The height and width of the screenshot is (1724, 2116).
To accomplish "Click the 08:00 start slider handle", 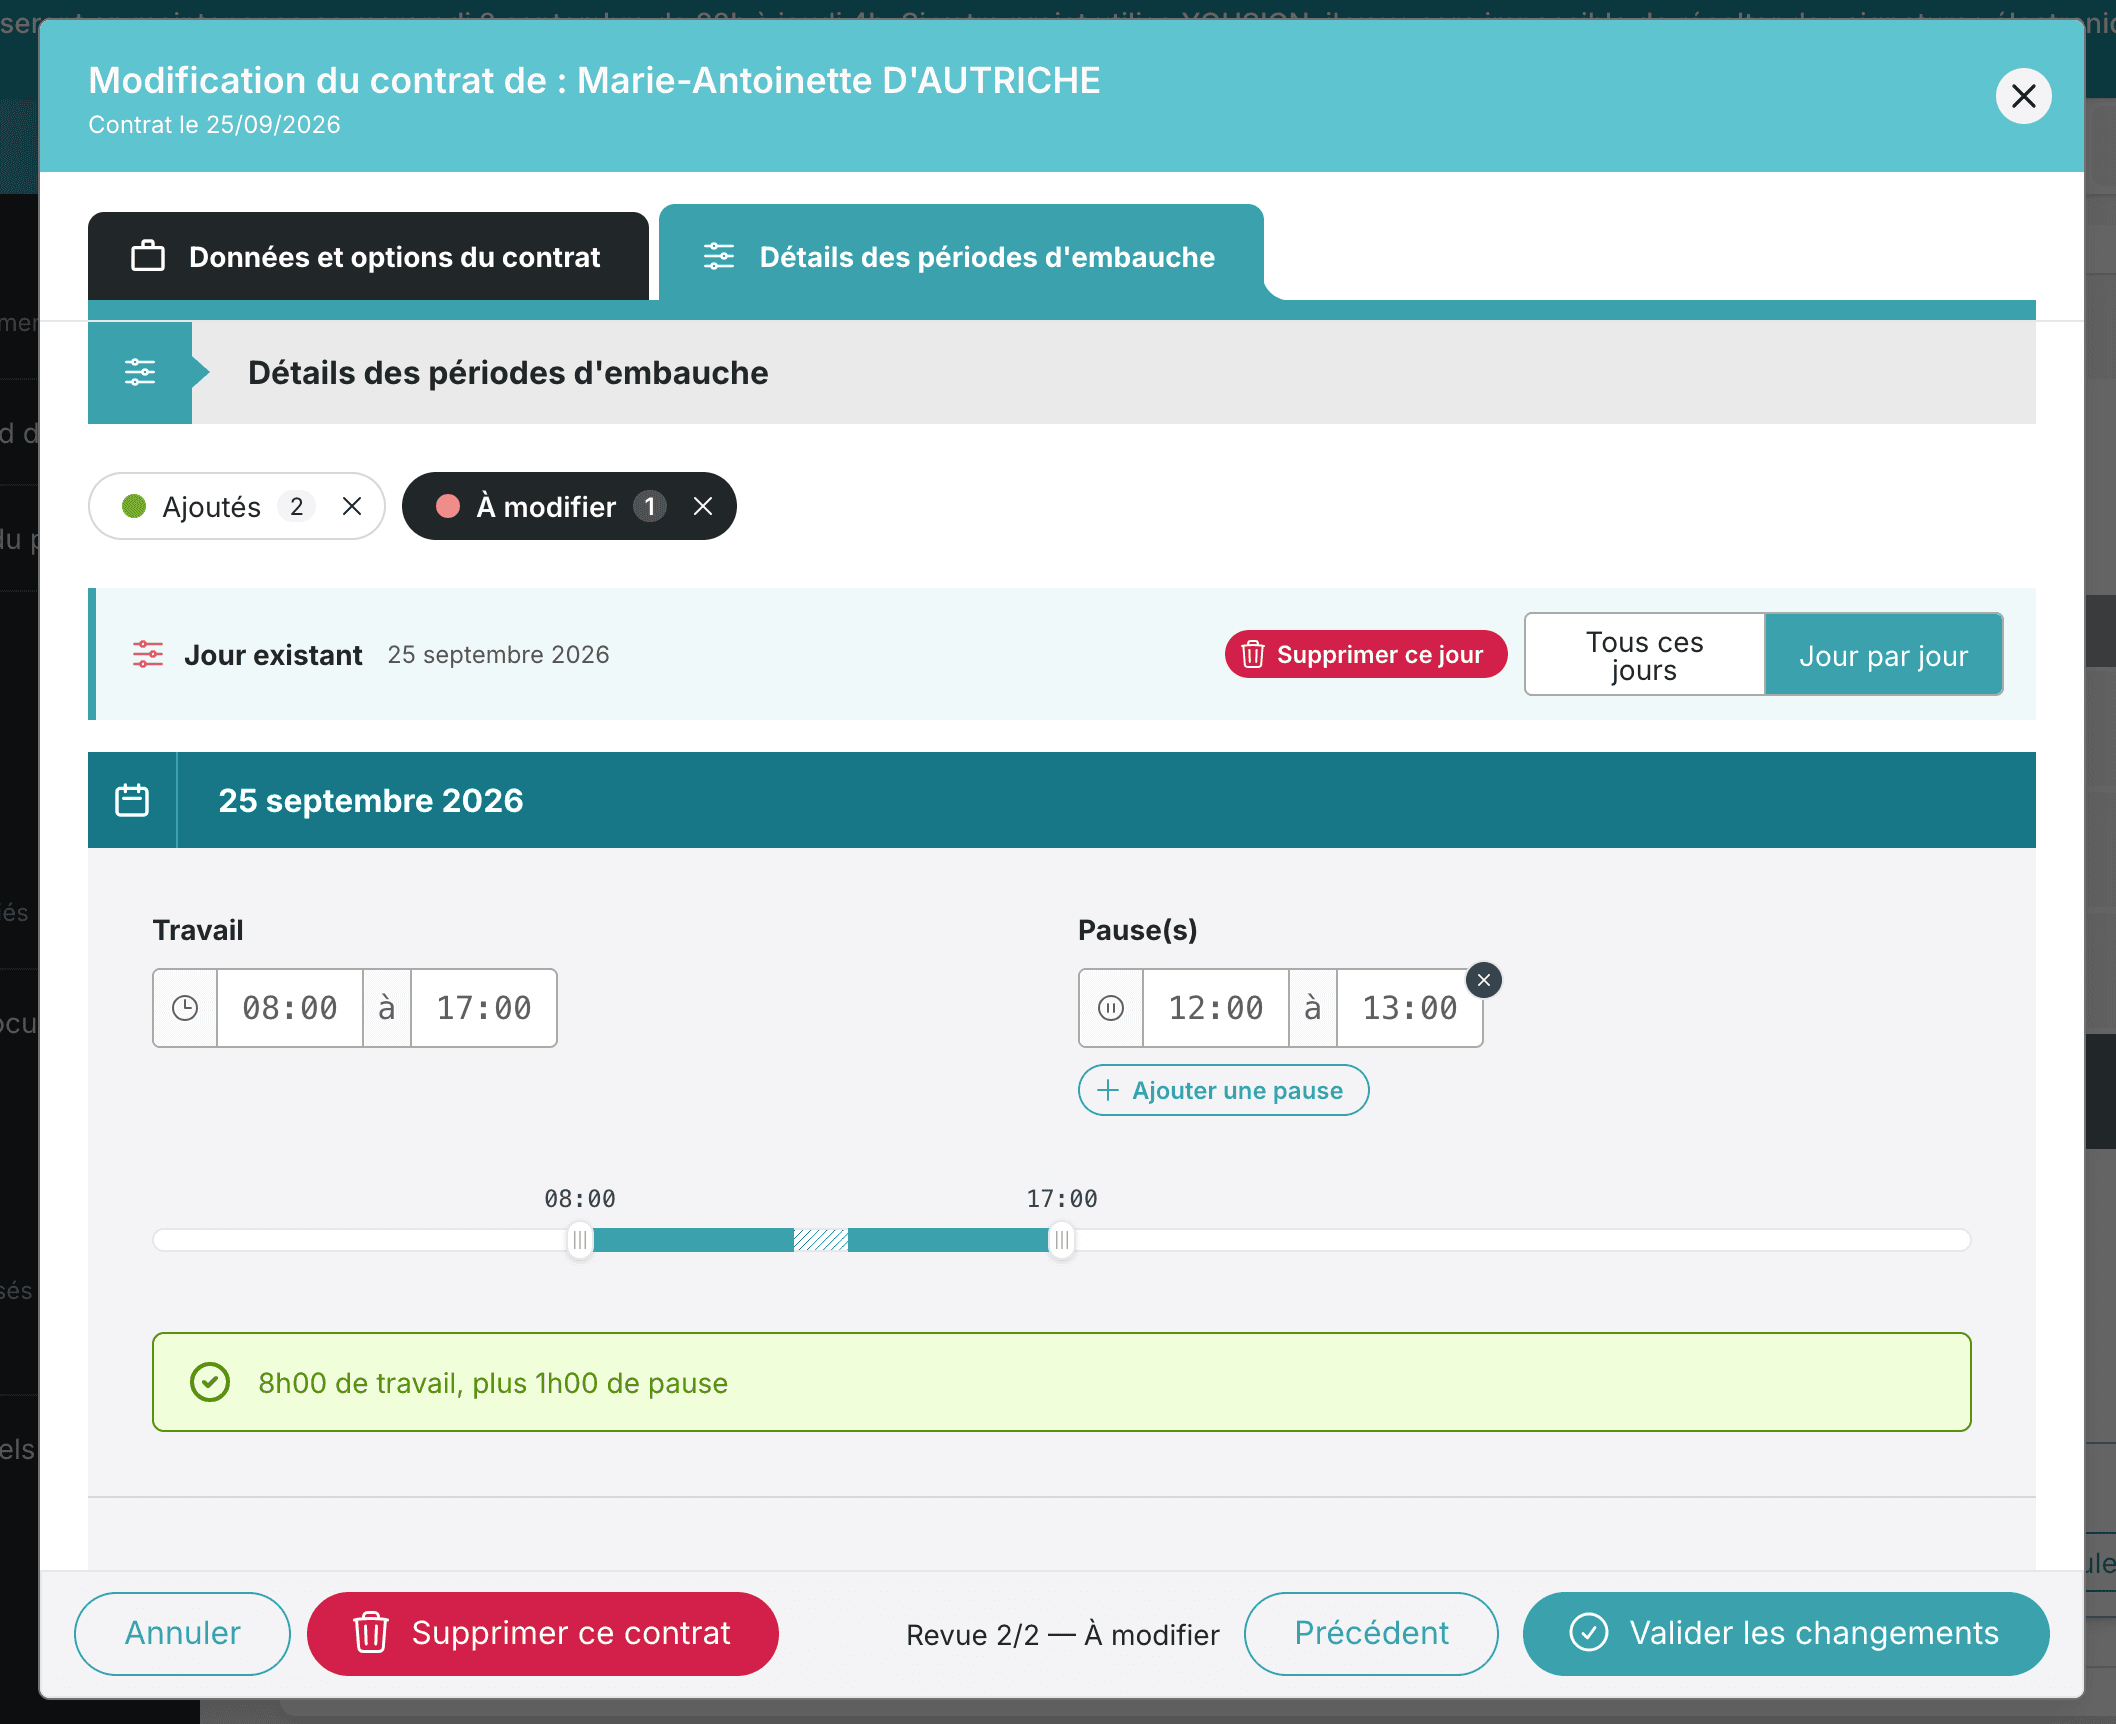I will [x=580, y=1240].
